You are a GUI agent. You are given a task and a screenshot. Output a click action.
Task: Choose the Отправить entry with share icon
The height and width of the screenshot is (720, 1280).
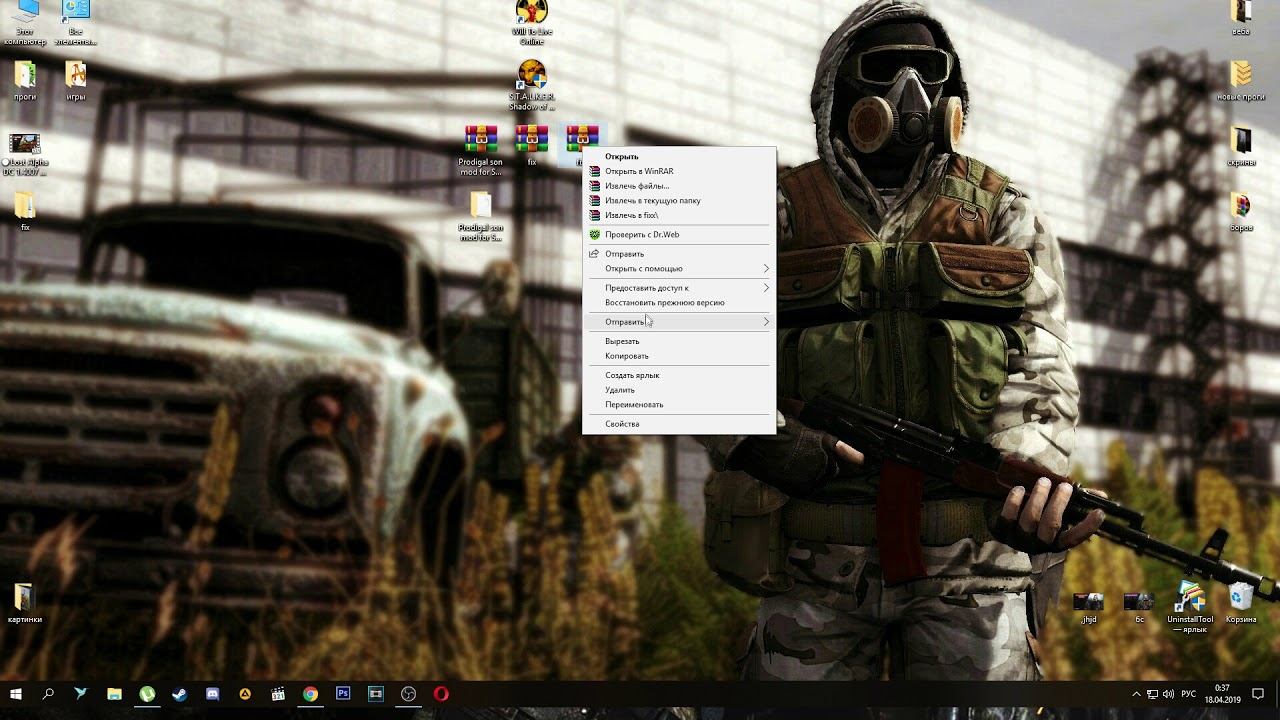(679, 254)
